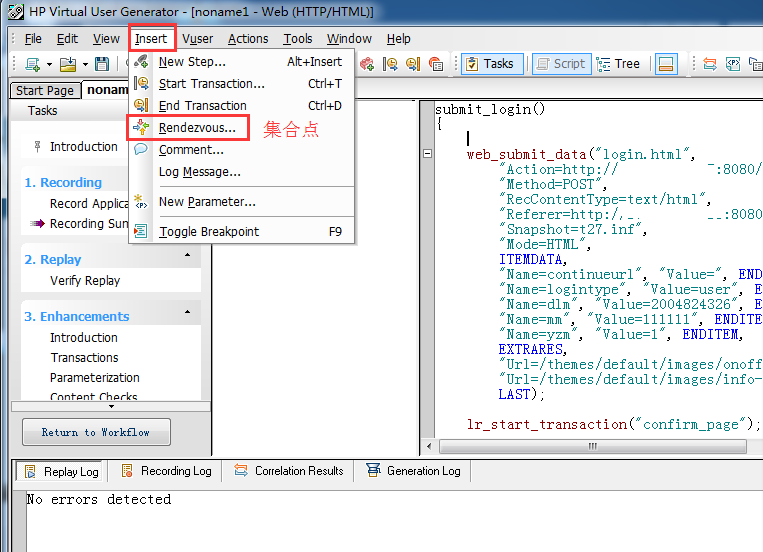Open the Edit menu
The width and height of the screenshot is (763, 552).
coord(67,38)
